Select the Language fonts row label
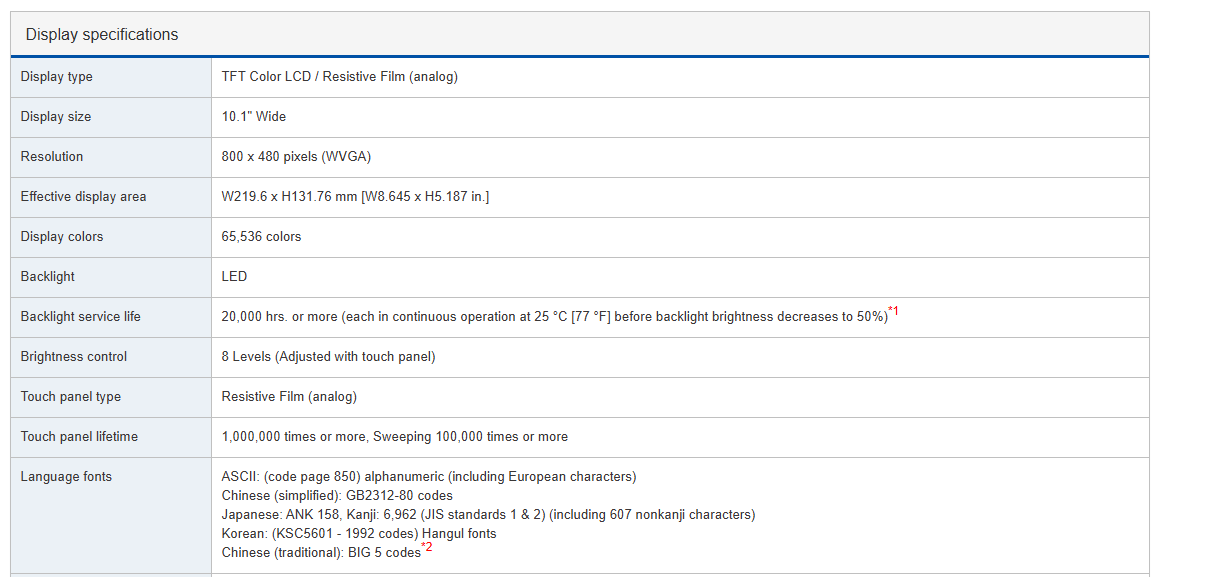Image resolution: width=1208 pixels, height=577 pixels. [x=66, y=477]
